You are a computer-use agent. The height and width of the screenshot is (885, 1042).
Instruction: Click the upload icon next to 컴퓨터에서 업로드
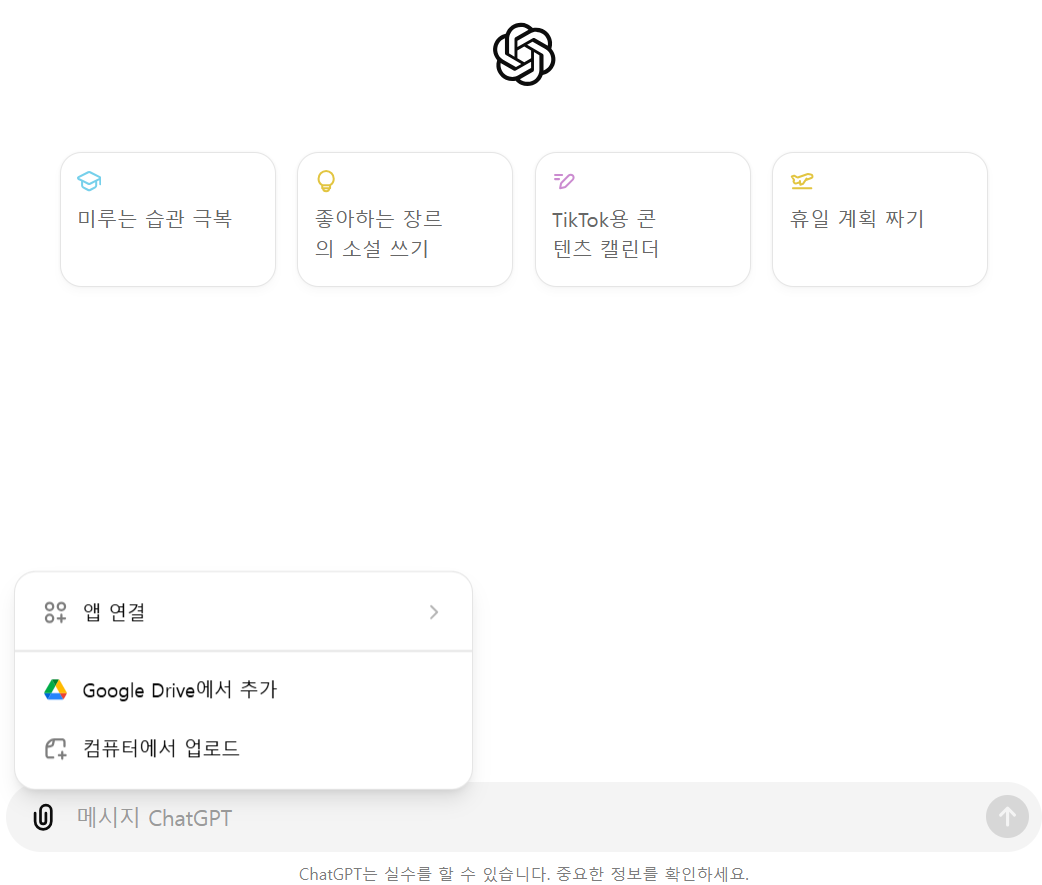[x=56, y=748]
